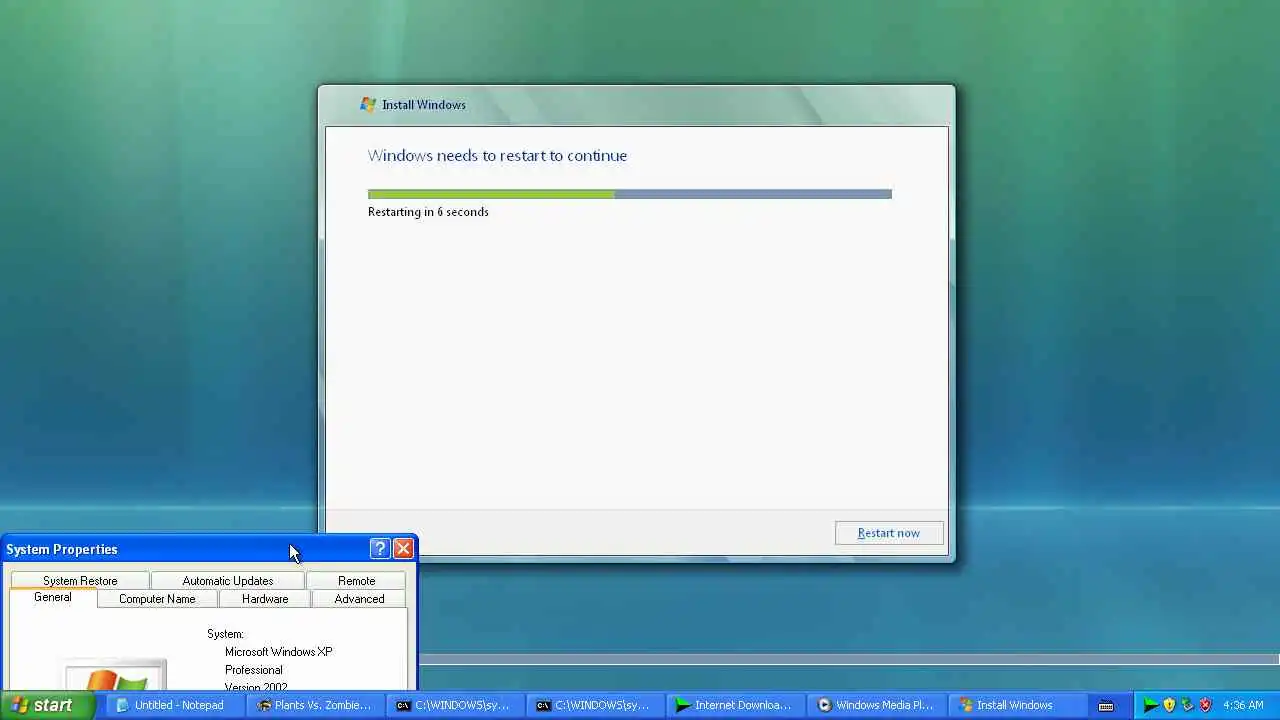
Task: Switch to Windows Media Player taskbar button
Action: [x=877, y=705]
